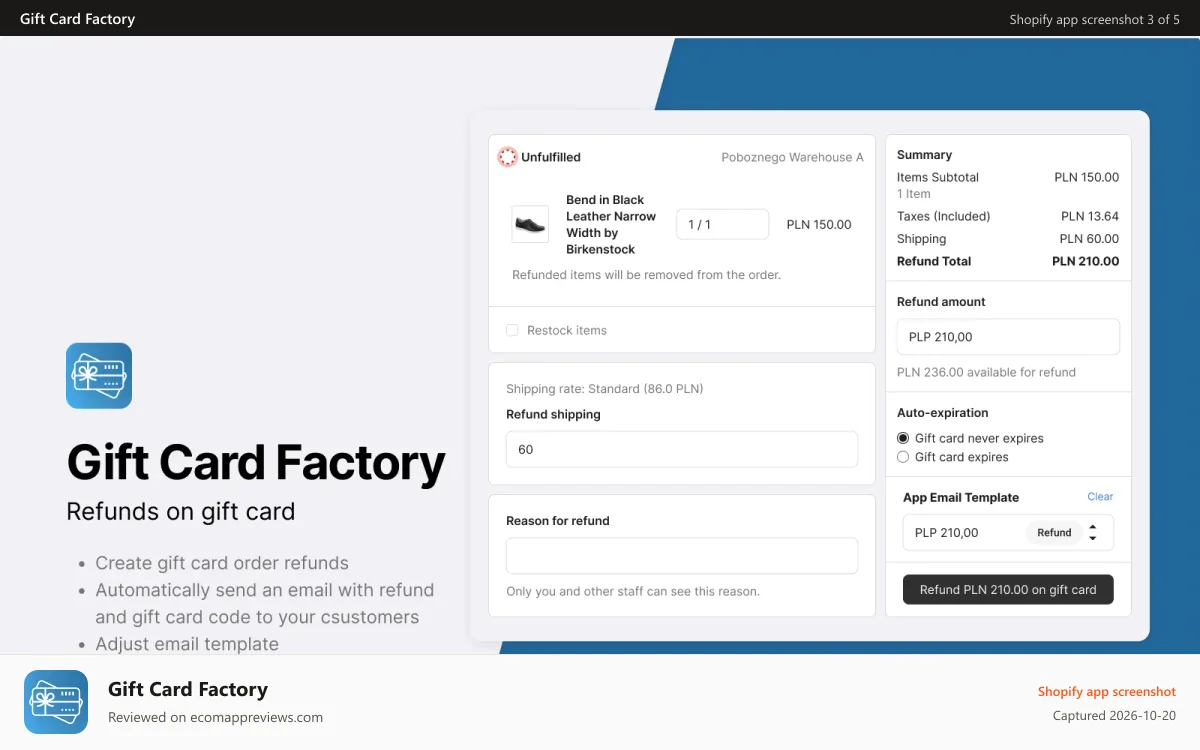
Task: Click the Shipping PLN 60.00 amount
Action: pos(1089,239)
